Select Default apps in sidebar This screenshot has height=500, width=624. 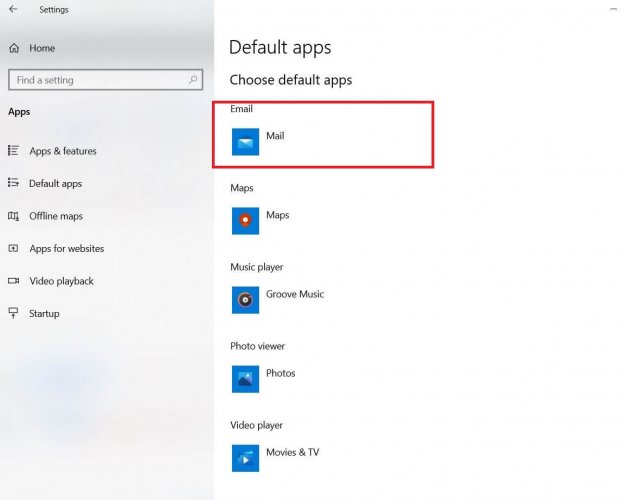[x=55, y=184]
